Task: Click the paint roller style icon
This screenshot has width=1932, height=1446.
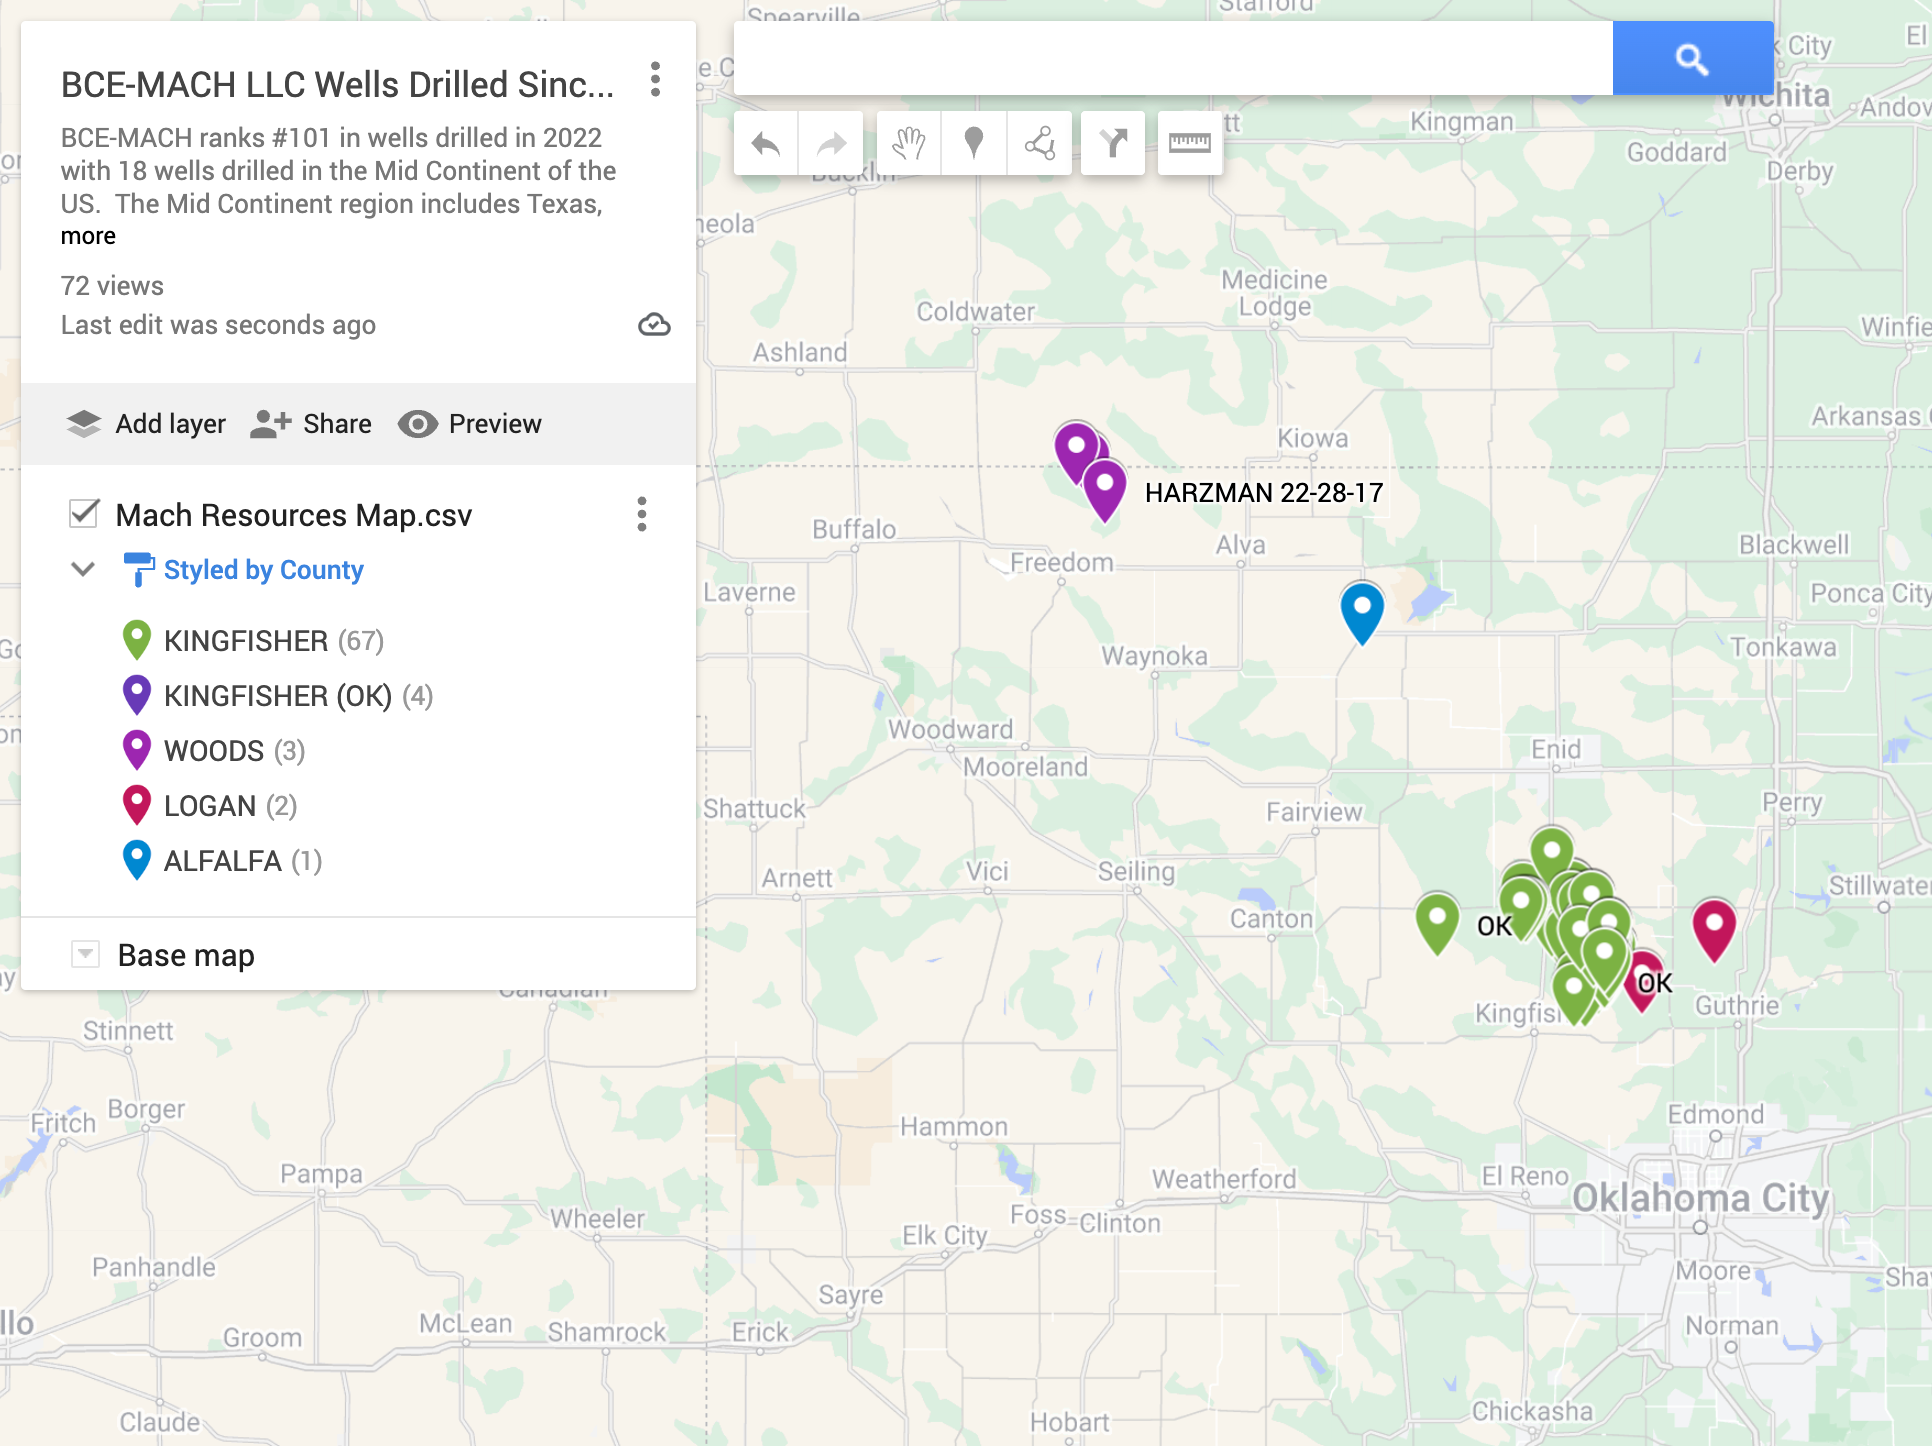Action: coord(138,570)
